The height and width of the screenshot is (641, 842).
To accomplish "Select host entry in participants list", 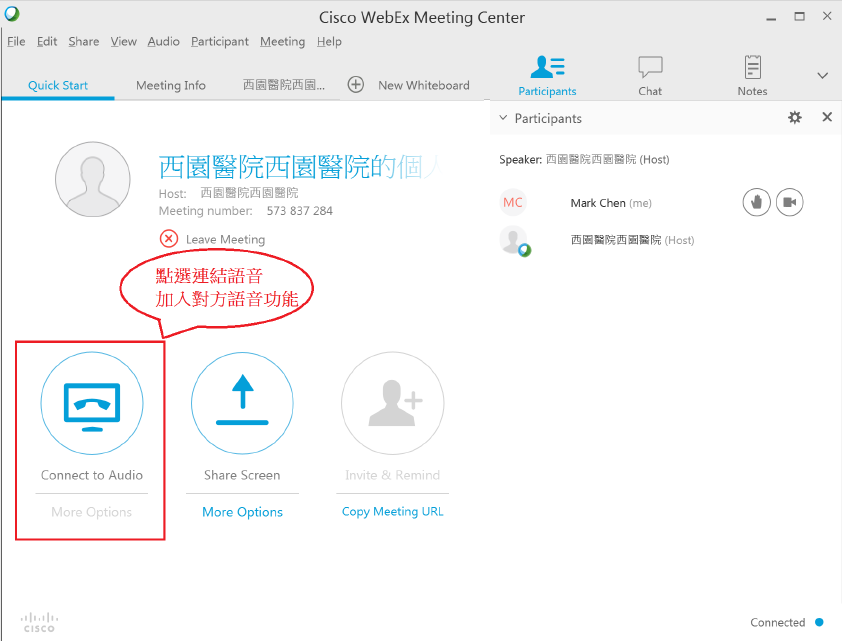I will coord(631,240).
